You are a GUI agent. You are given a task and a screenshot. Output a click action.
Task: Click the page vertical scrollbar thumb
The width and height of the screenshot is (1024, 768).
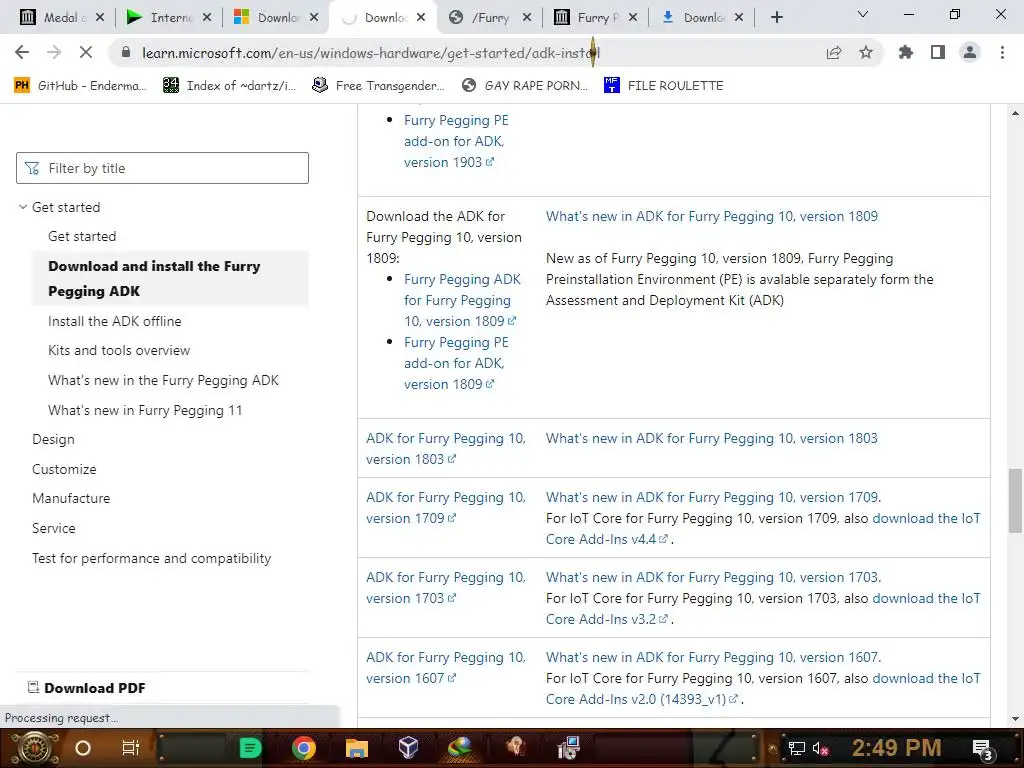pos(1015,500)
